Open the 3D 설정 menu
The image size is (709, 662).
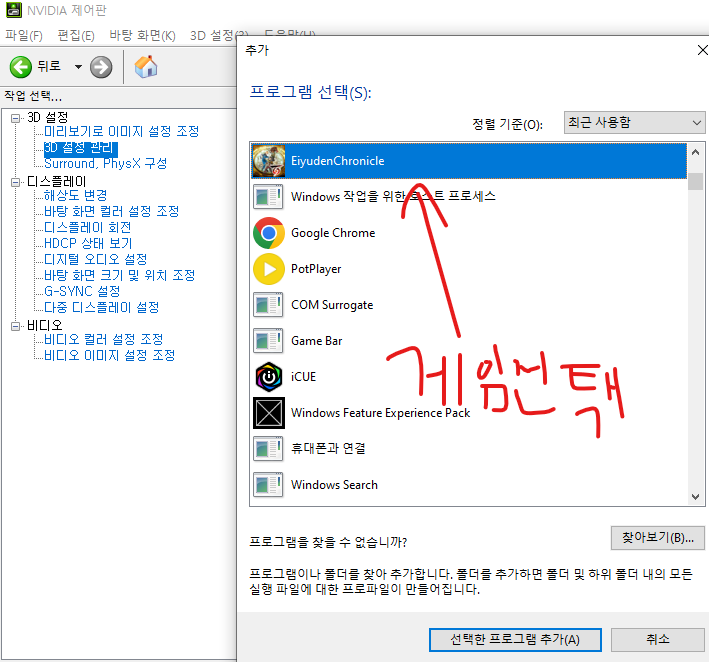click(213, 36)
